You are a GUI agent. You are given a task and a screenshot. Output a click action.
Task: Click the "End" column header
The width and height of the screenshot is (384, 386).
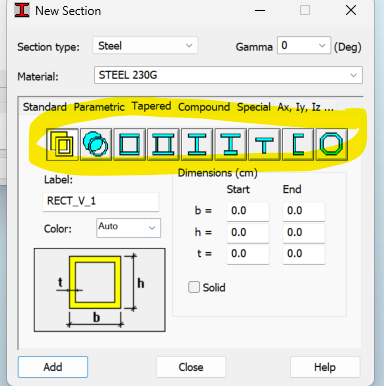(292, 189)
